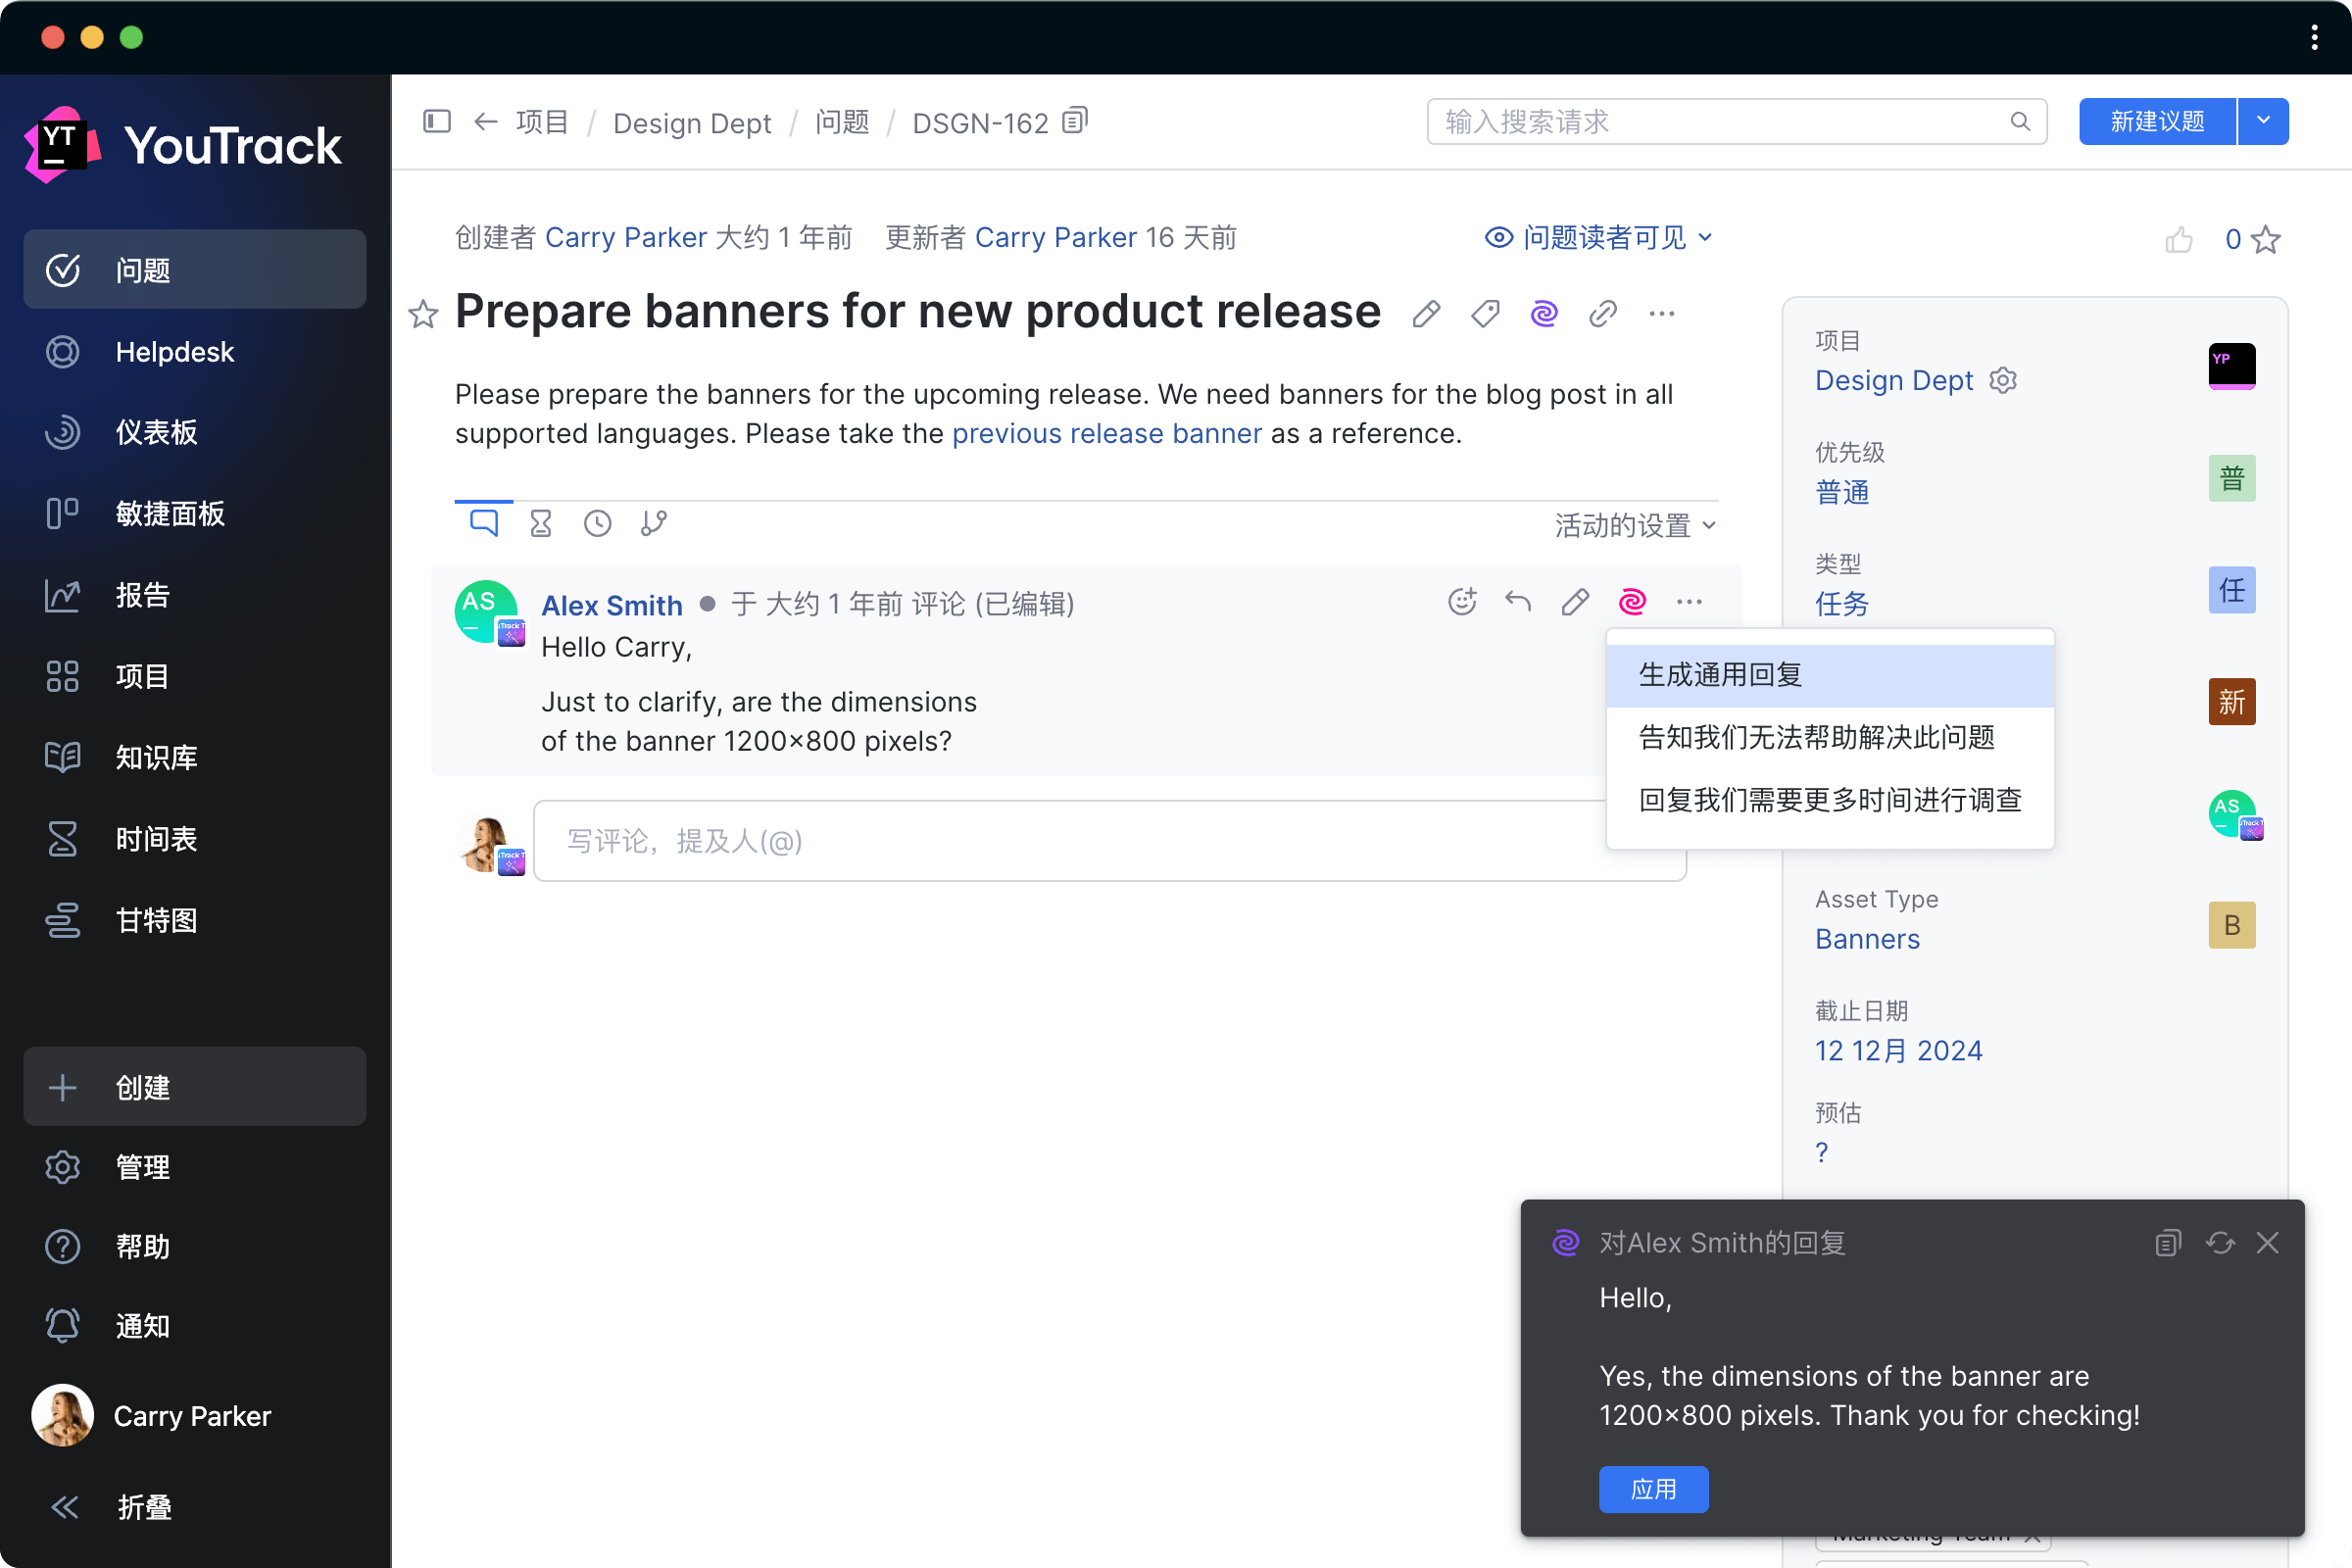Screen dimensions: 2352x1568
Task: Regenerate the AI reply to Alex Smith
Action: [x=2219, y=1242]
